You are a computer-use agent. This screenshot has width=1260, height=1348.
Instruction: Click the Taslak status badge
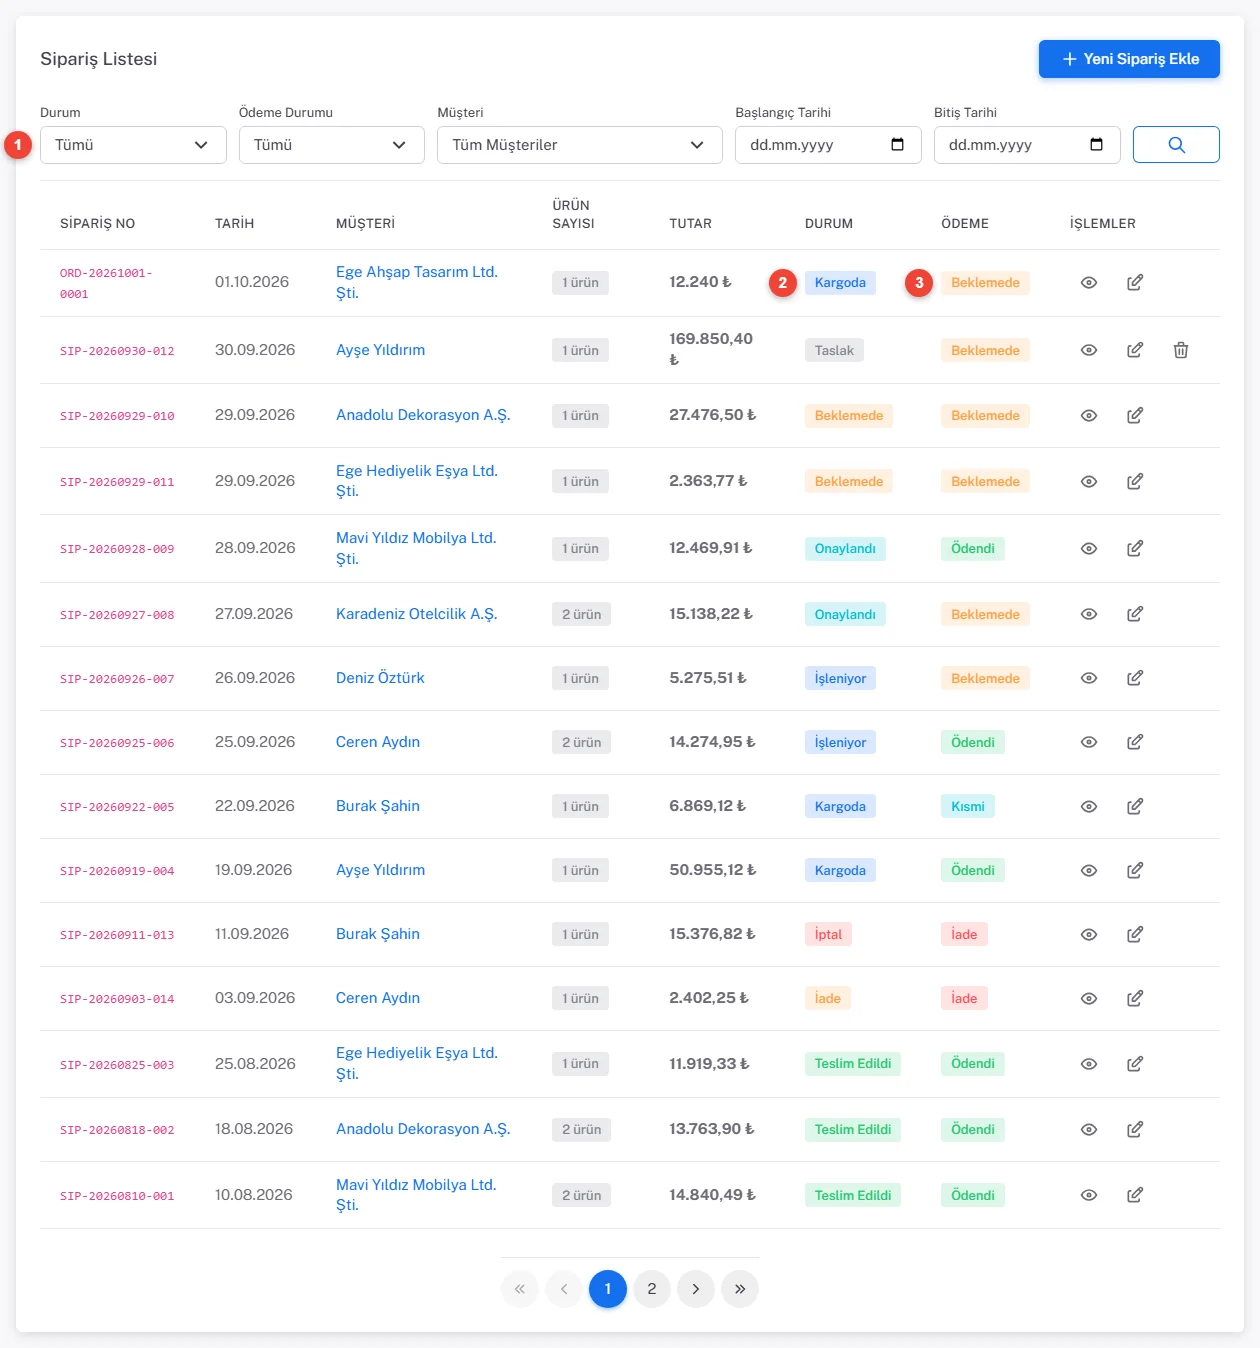coord(834,350)
